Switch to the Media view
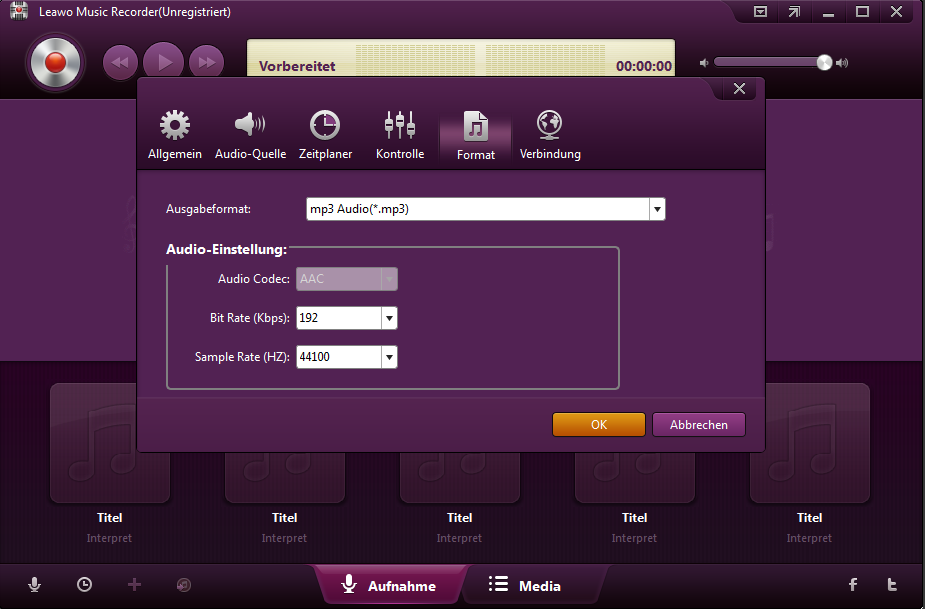 click(x=525, y=585)
